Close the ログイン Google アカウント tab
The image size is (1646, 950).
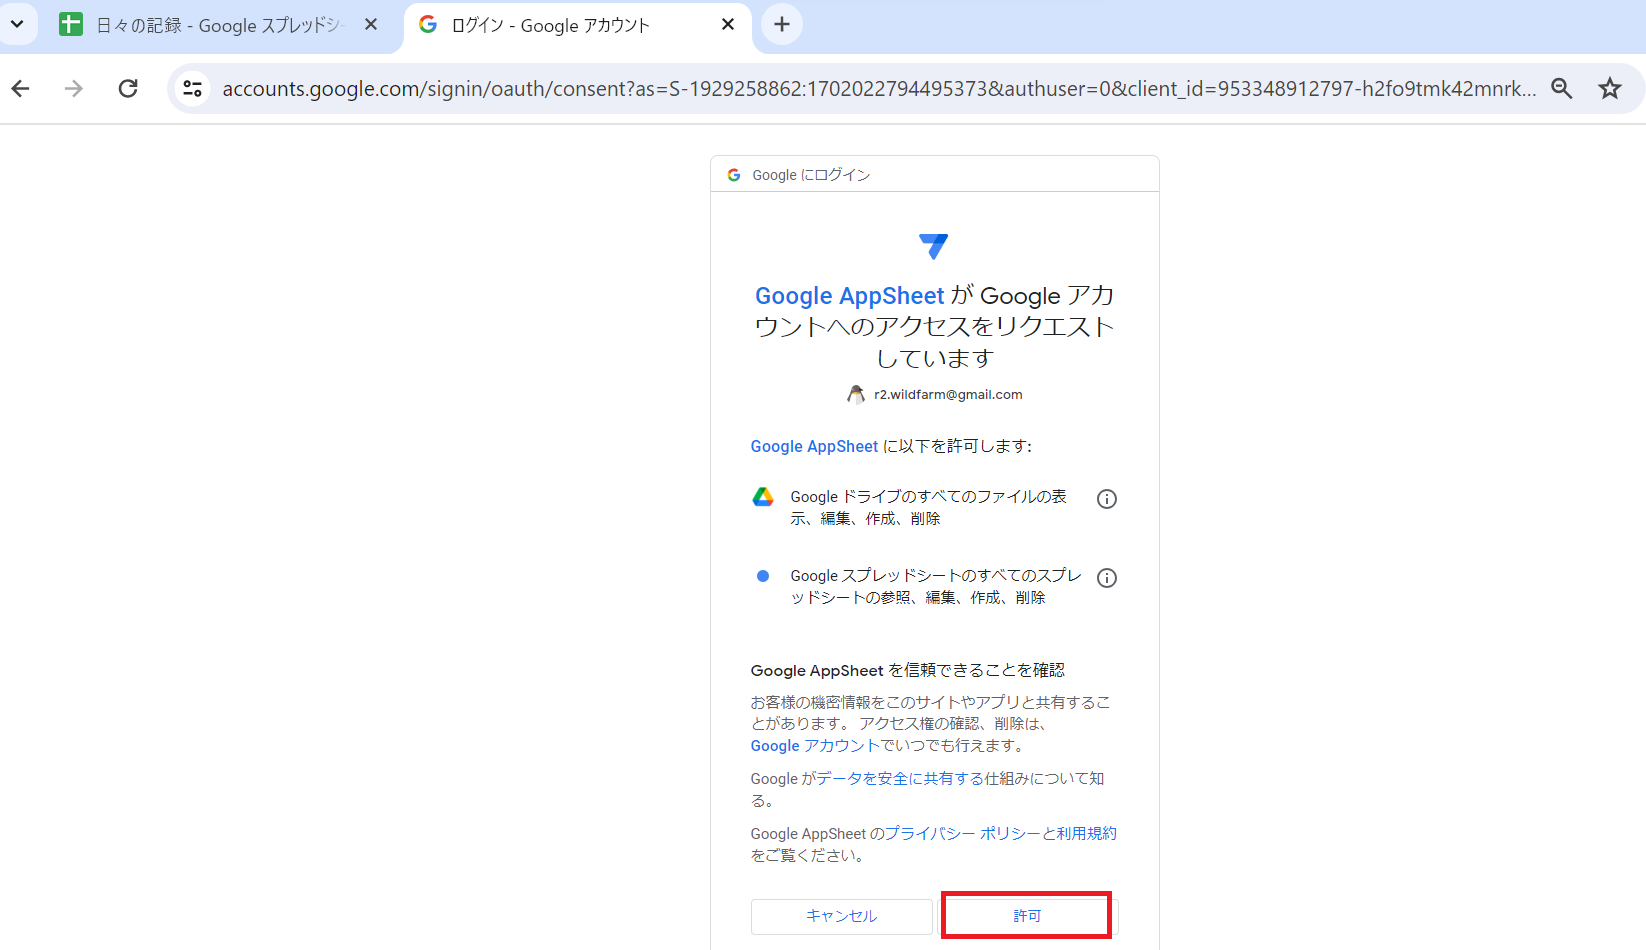(728, 24)
